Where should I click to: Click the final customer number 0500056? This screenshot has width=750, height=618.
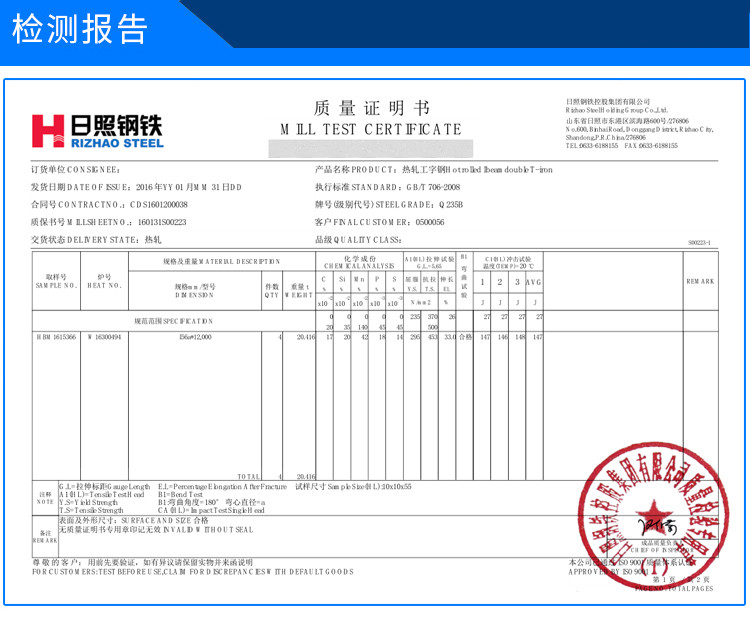(x=430, y=221)
